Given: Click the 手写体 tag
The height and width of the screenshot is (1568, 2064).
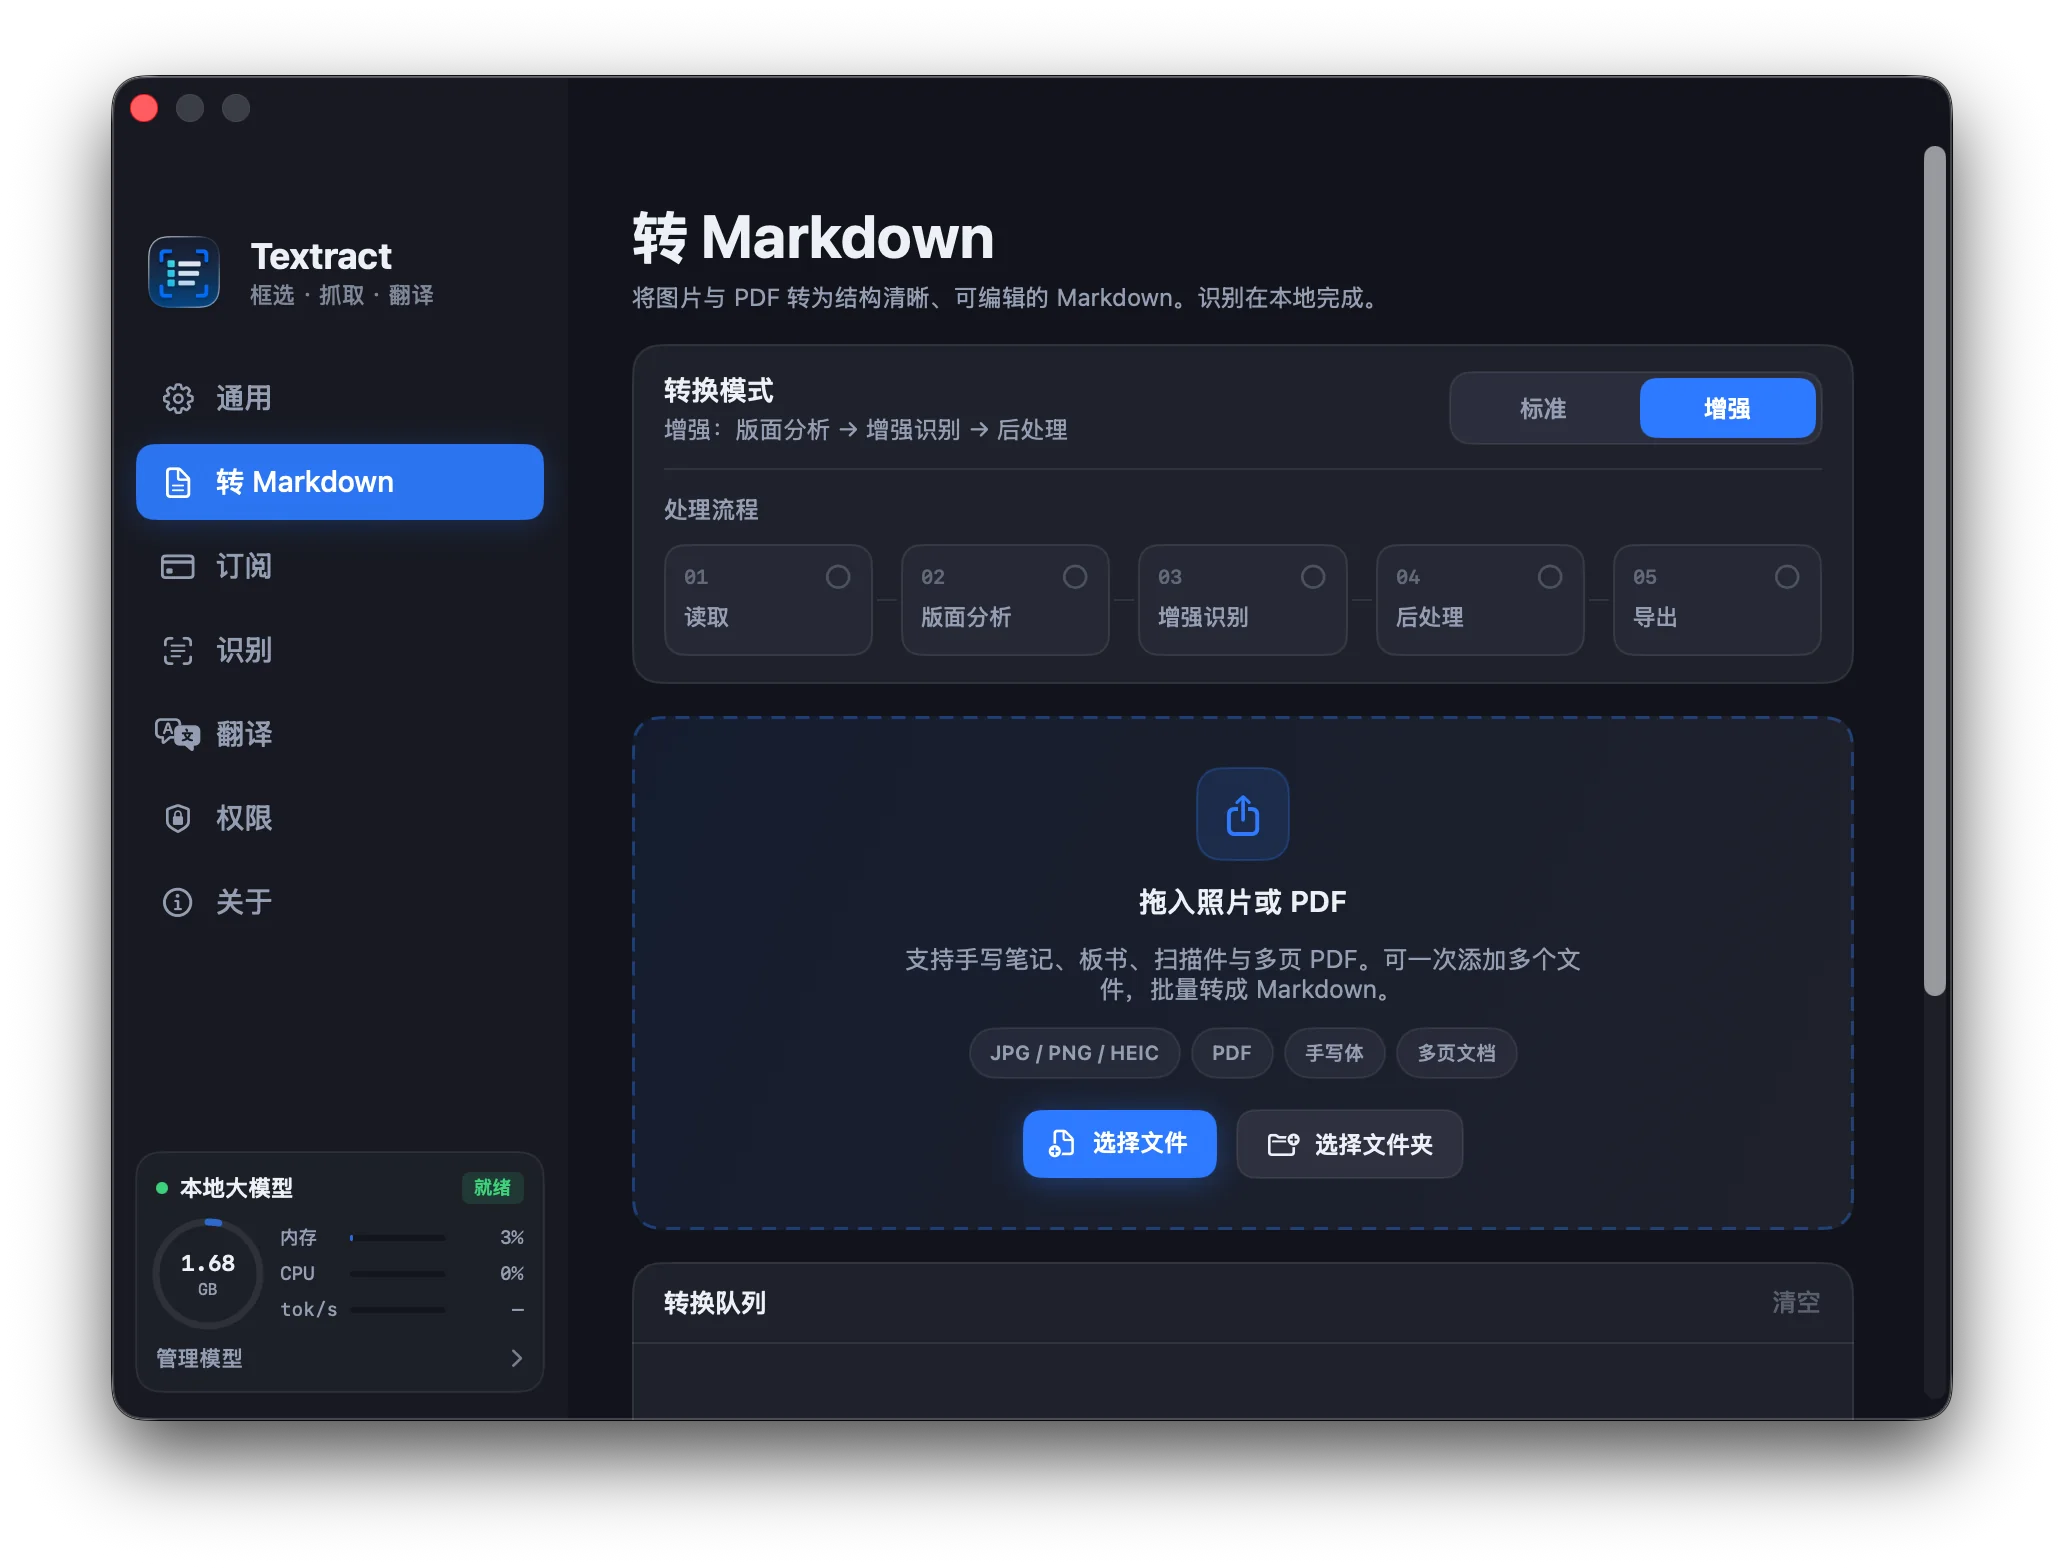Looking at the screenshot, I should [x=1334, y=1053].
